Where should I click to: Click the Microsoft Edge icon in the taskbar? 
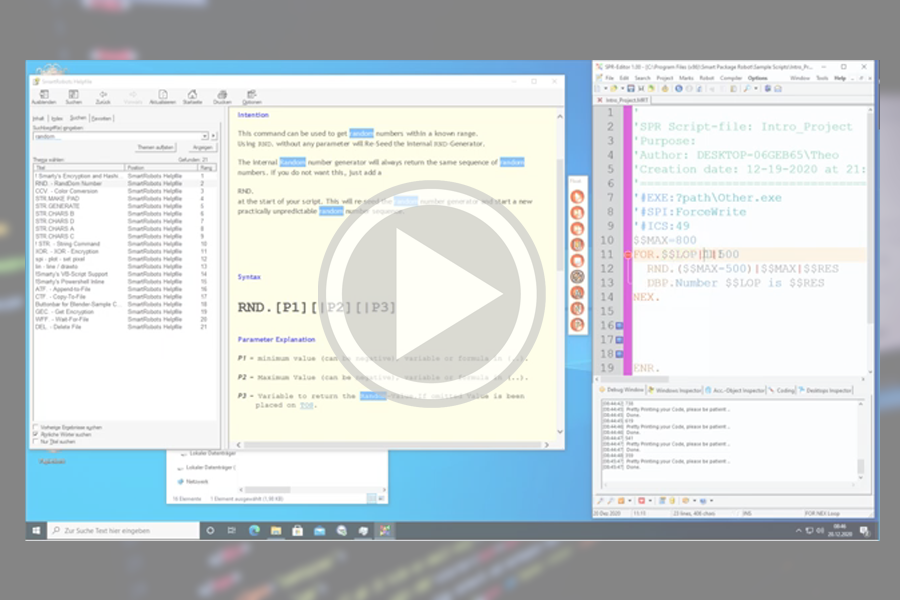(253, 530)
